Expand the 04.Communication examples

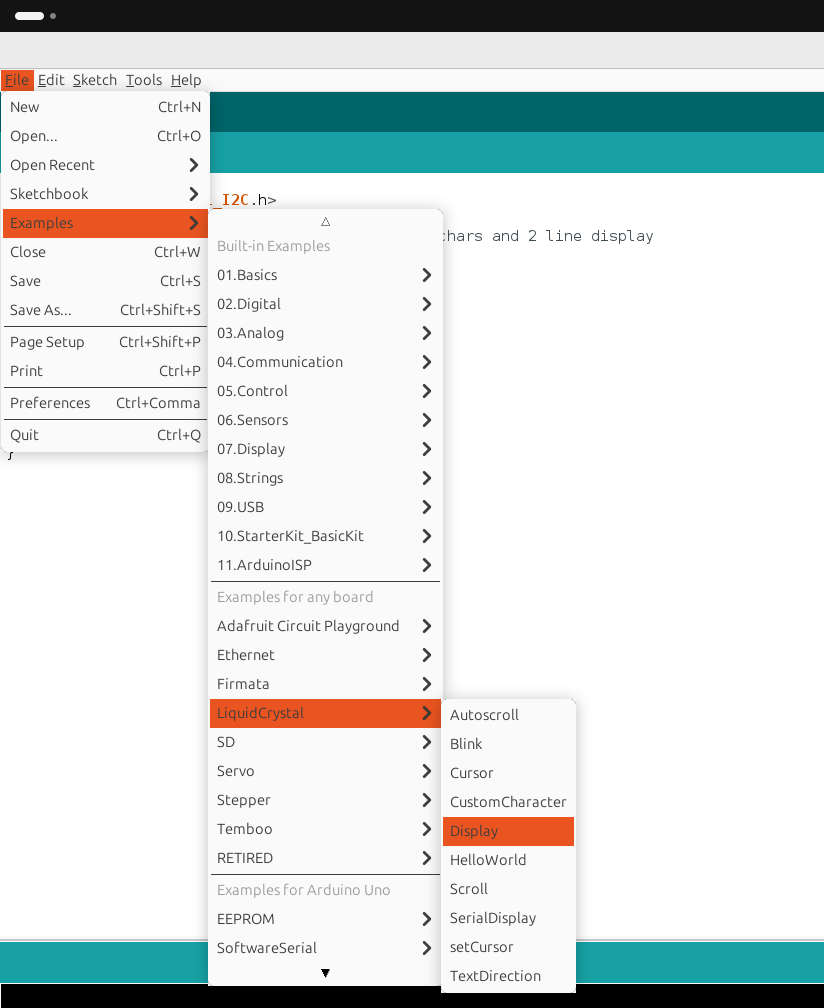coord(325,362)
